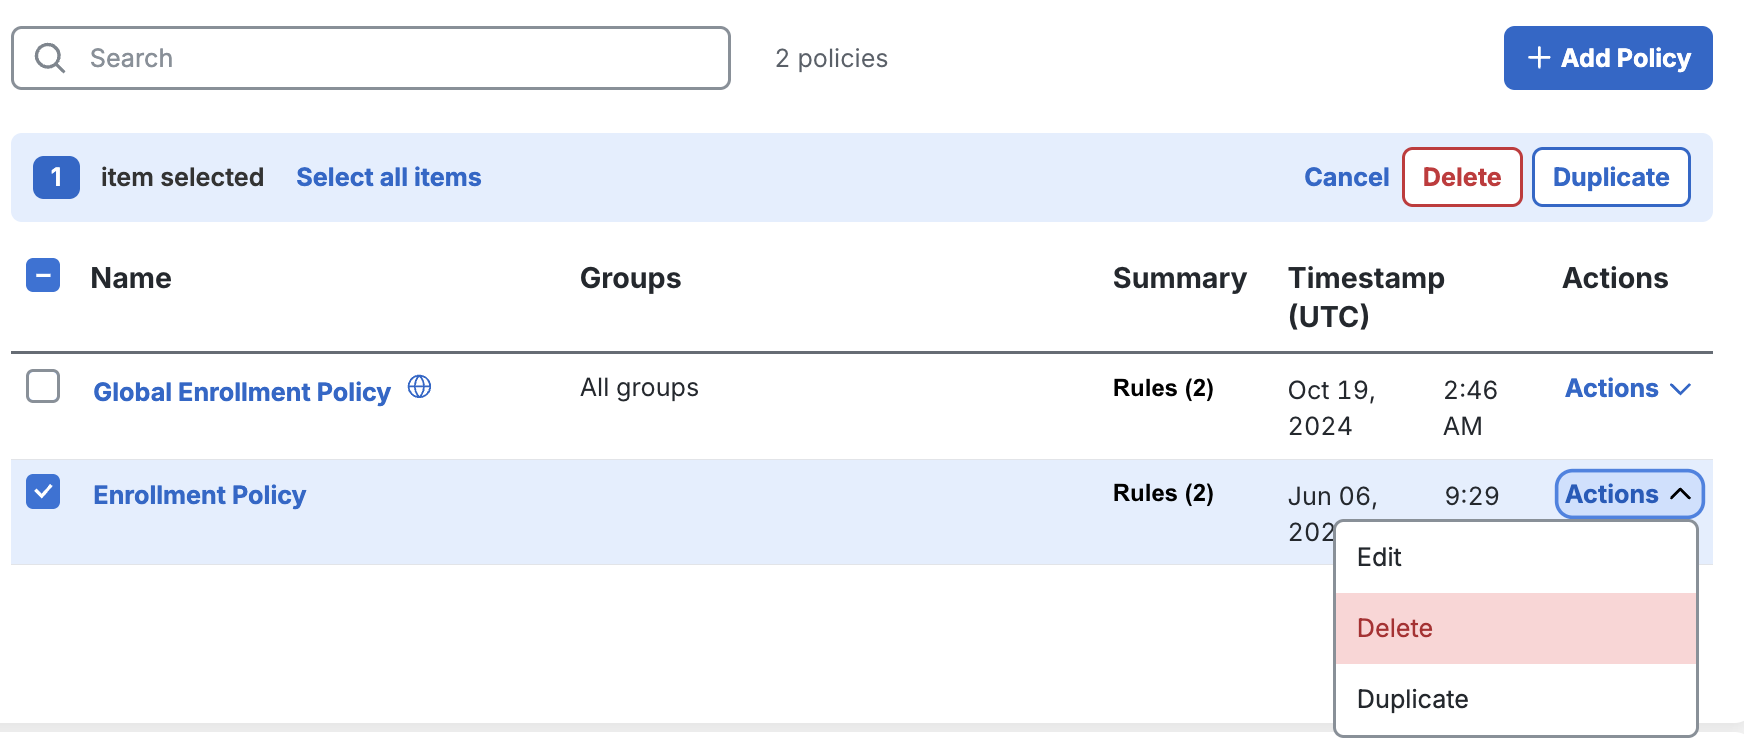Image resolution: width=1744 pixels, height=748 pixels.
Task: Click the chevron on Global Enrollment Policy Actions
Action: coord(1682,389)
